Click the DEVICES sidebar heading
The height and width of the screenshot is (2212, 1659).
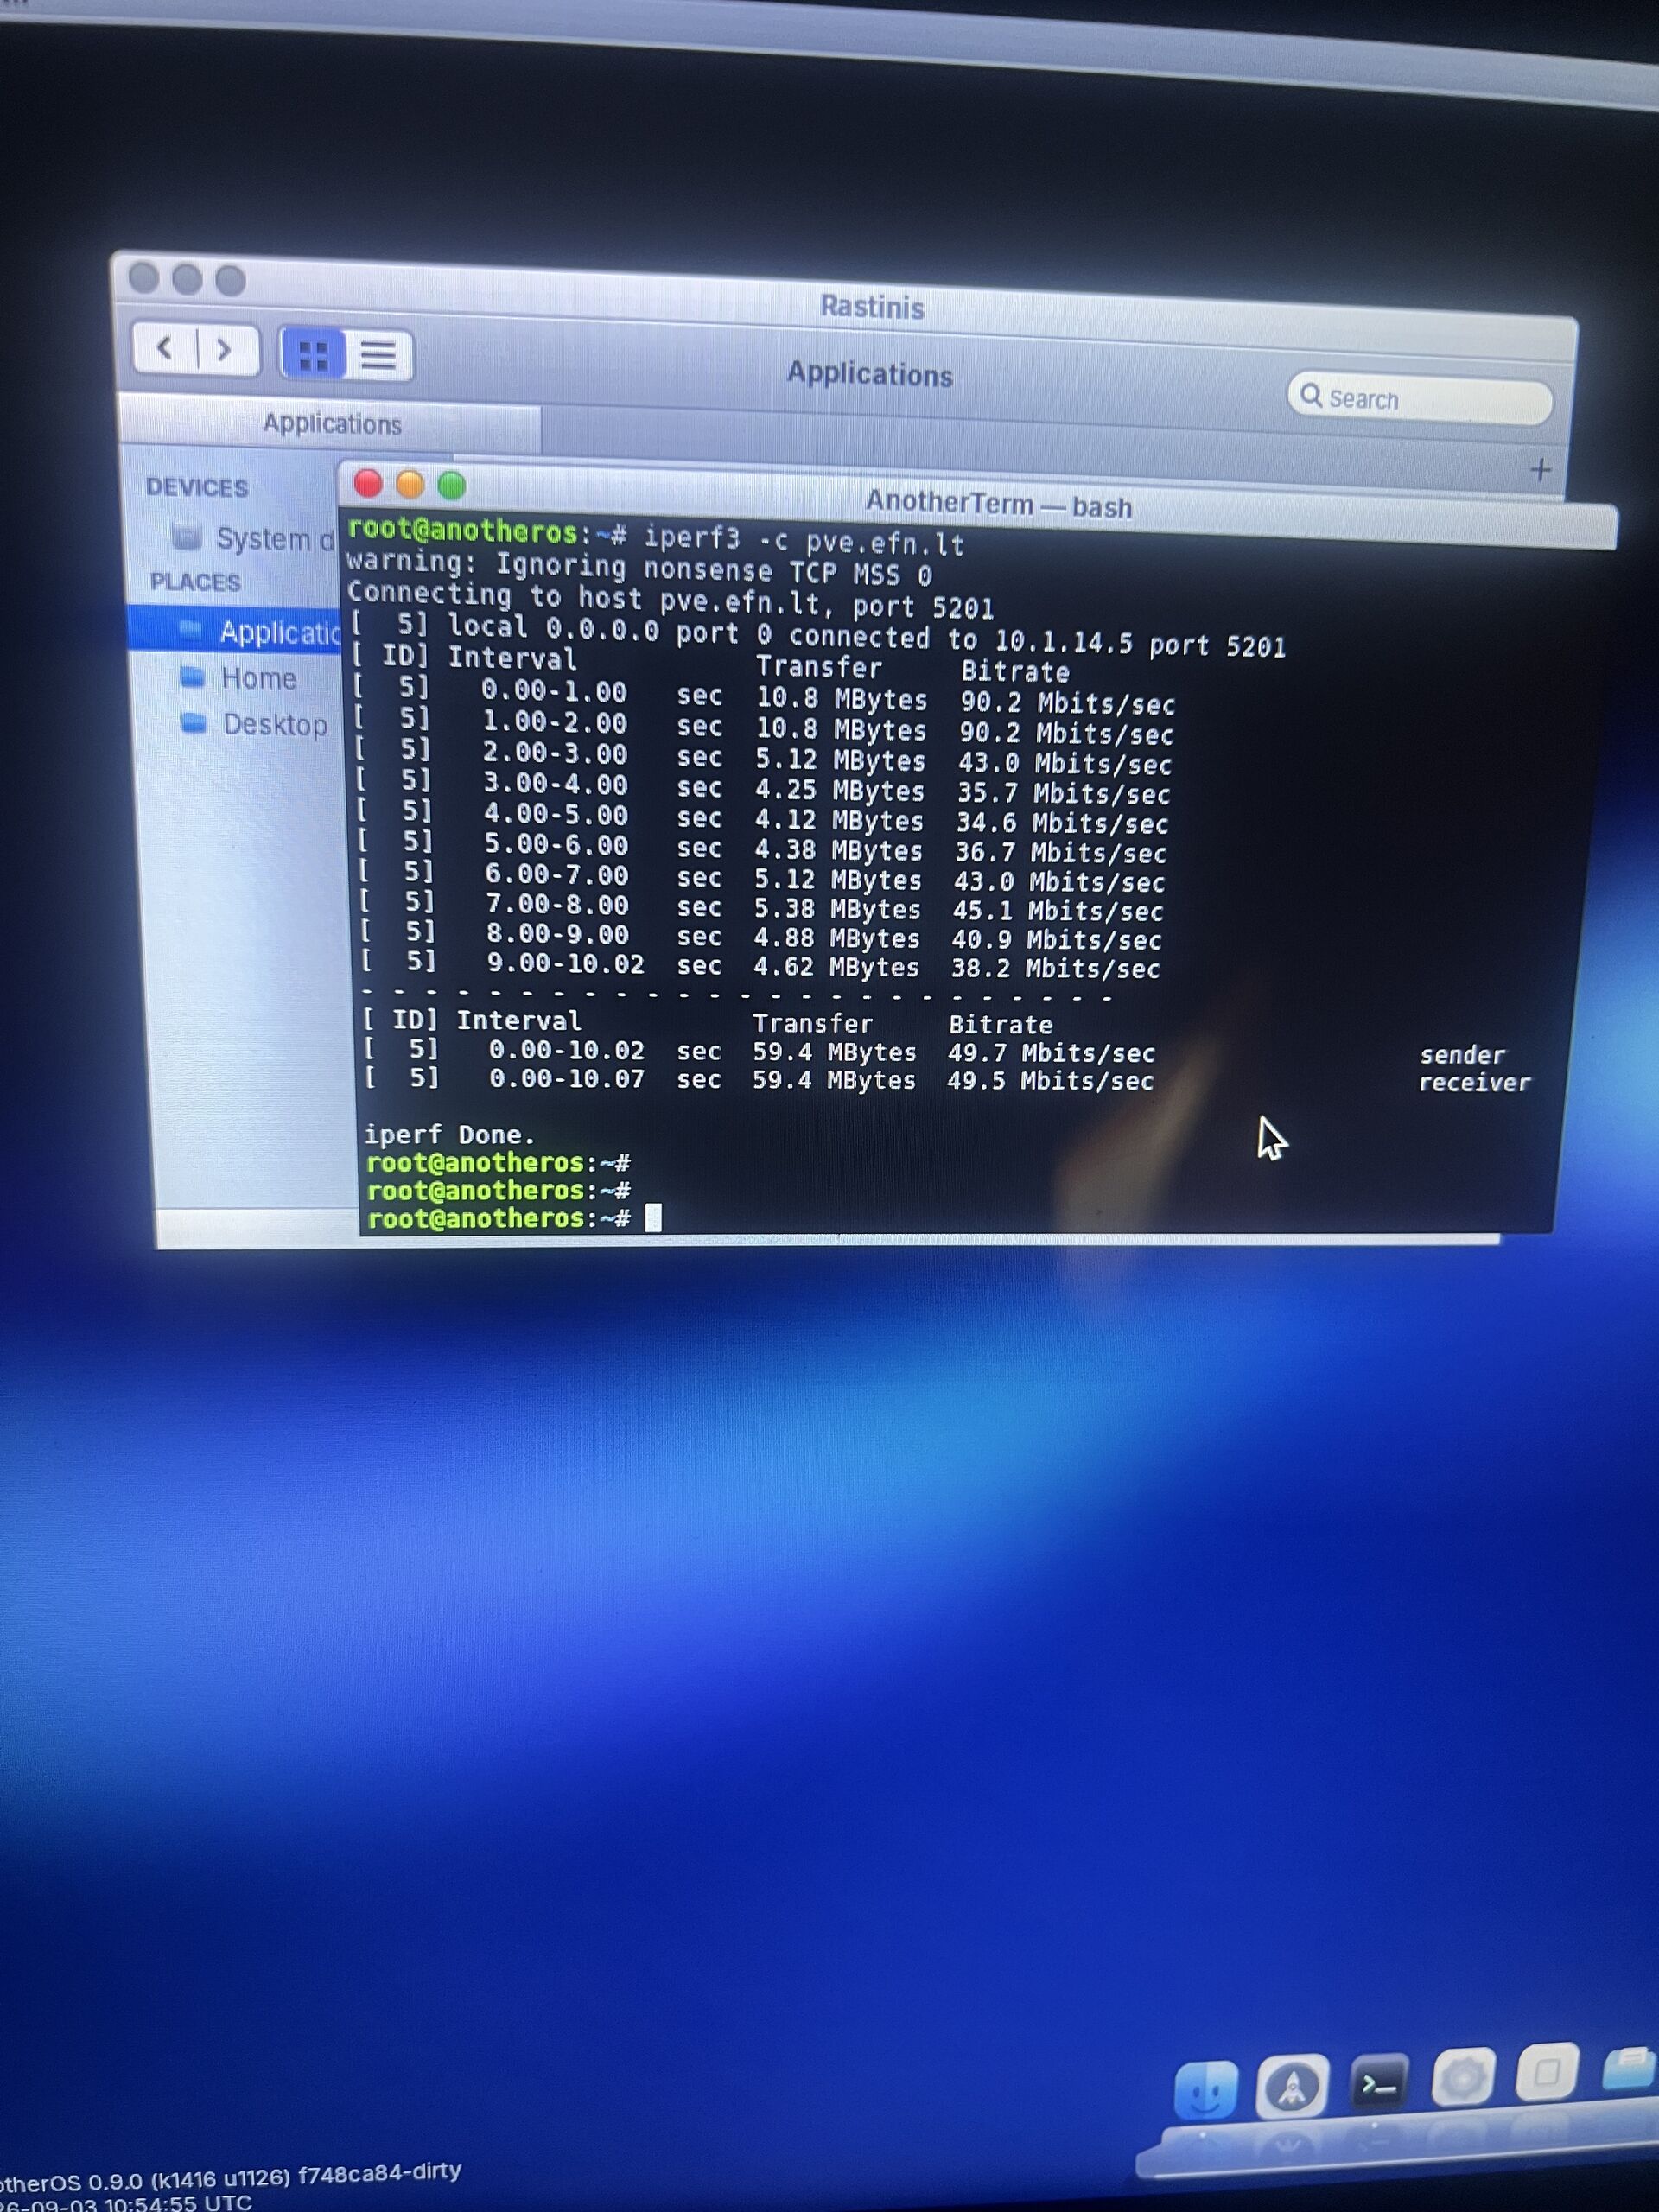point(197,487)
